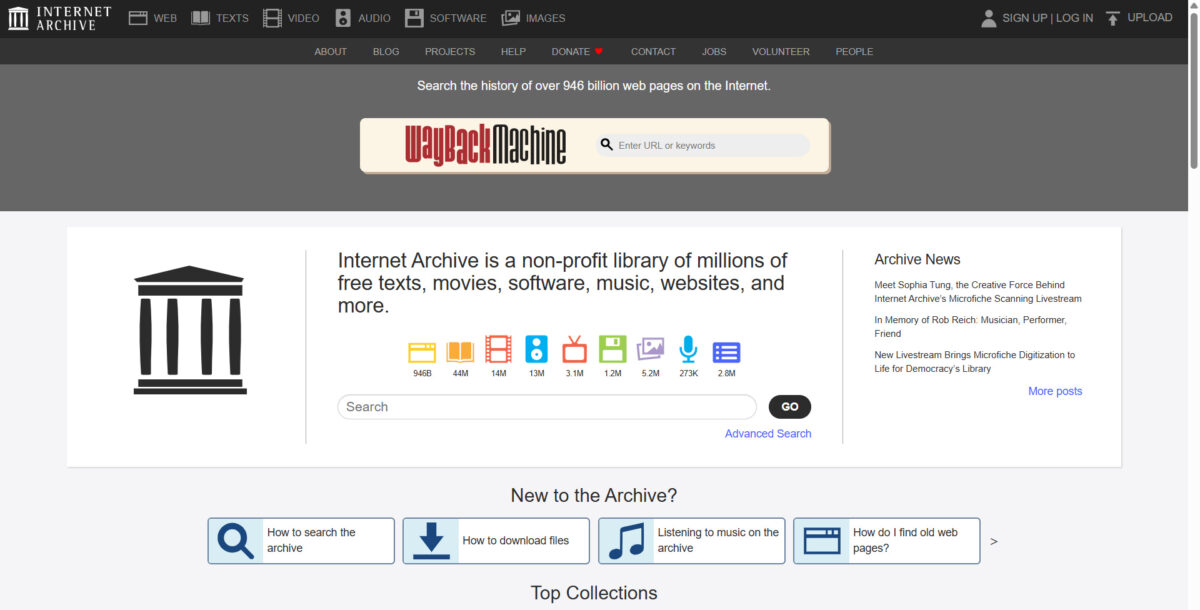This screenshot has height=610, width=1200.
Task: Open the Video film icon in the top bar
Action: [272, 18]
